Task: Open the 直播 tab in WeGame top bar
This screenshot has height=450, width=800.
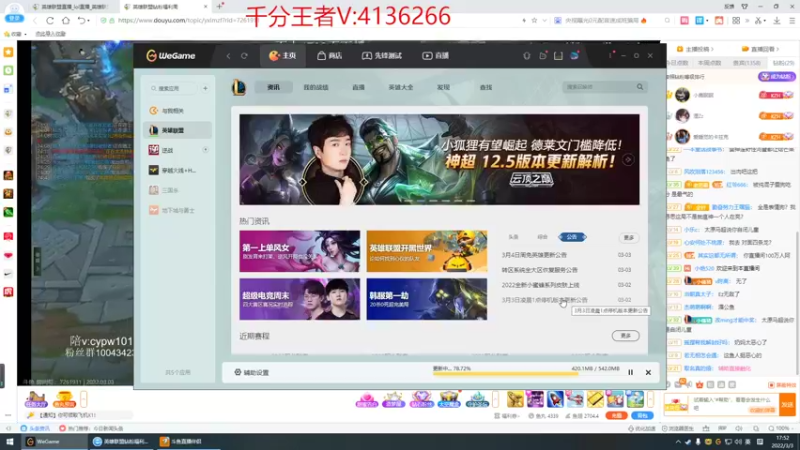Action: [x=435, y=56]
